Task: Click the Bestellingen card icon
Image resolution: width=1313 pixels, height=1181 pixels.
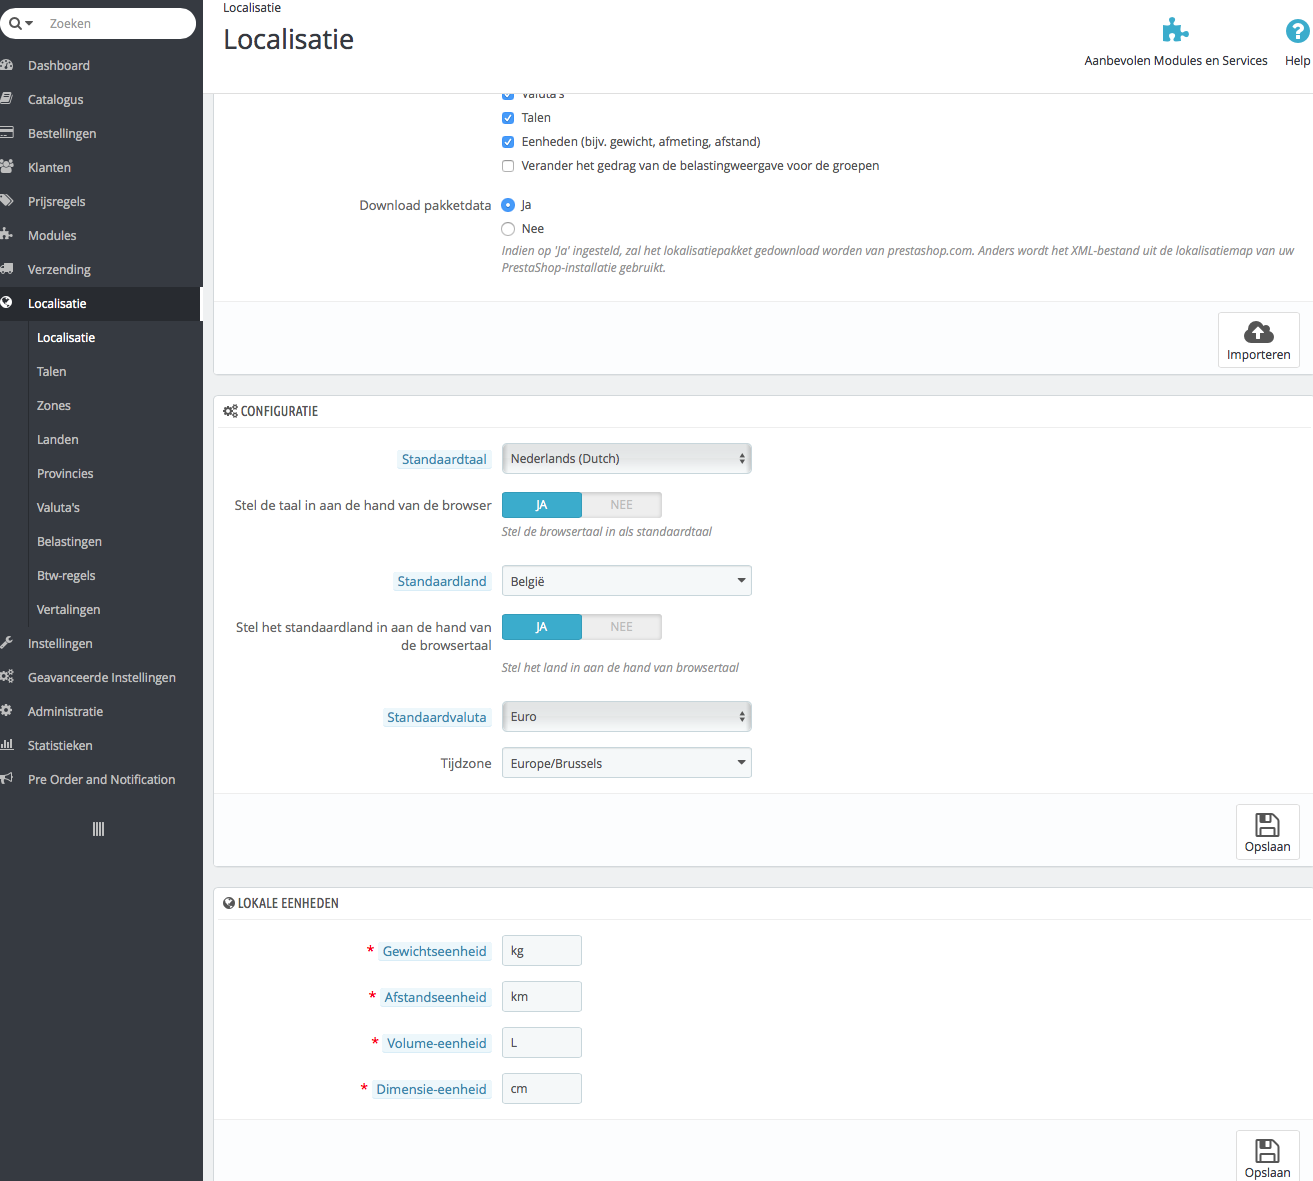Action: click(7, 133)
